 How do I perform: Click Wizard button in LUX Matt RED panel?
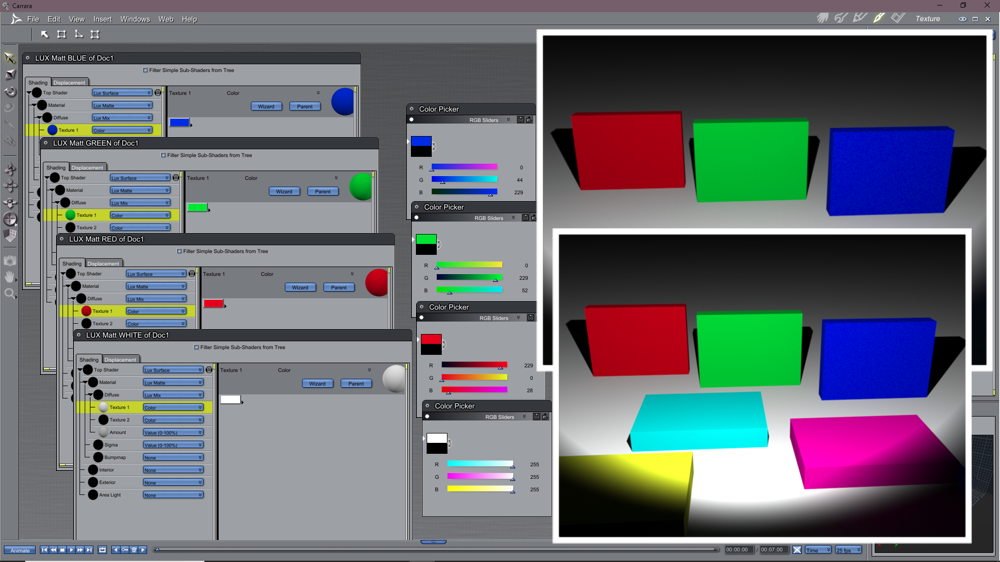coord(300,288)
